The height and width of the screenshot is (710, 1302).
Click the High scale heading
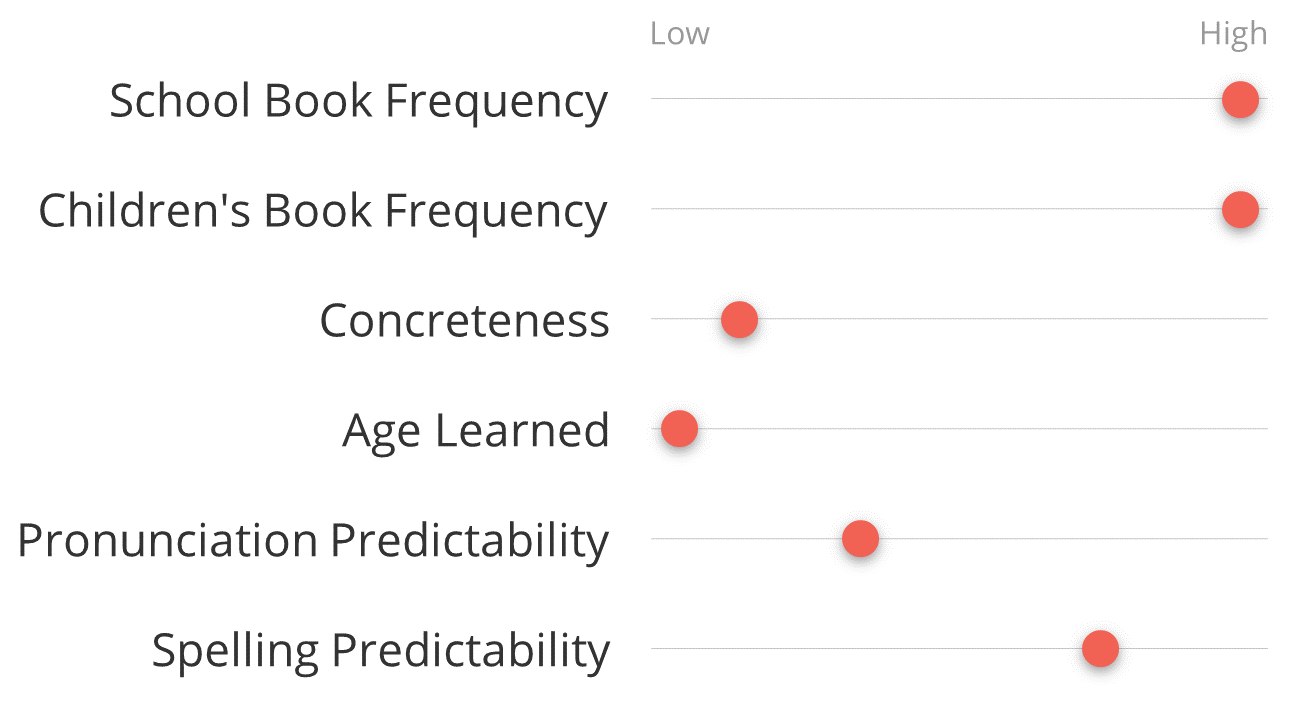(x=1233, y=35)
